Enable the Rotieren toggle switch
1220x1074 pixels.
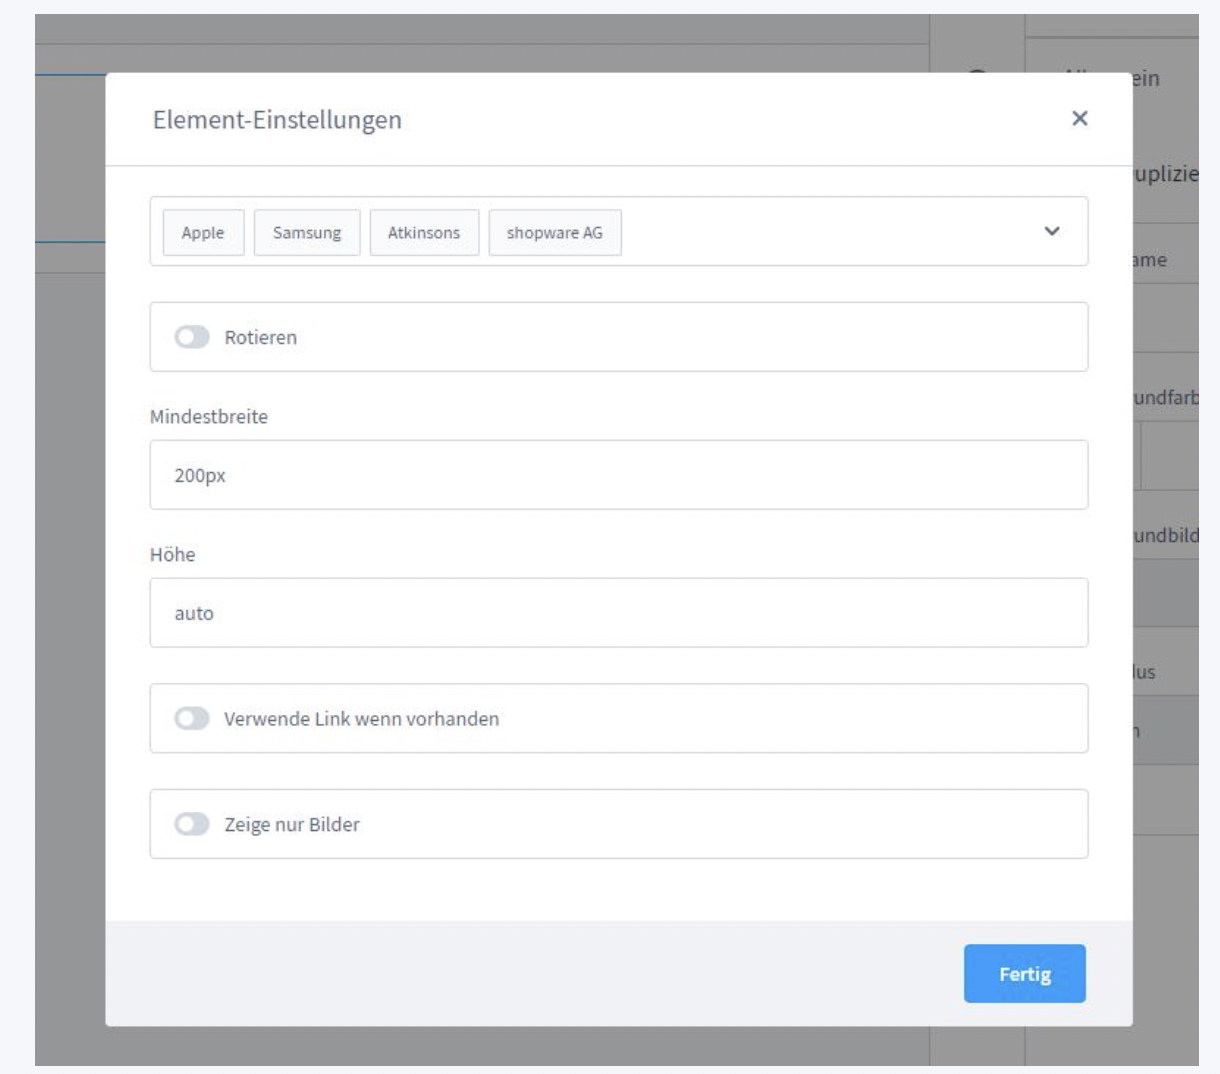click(192, 337)
